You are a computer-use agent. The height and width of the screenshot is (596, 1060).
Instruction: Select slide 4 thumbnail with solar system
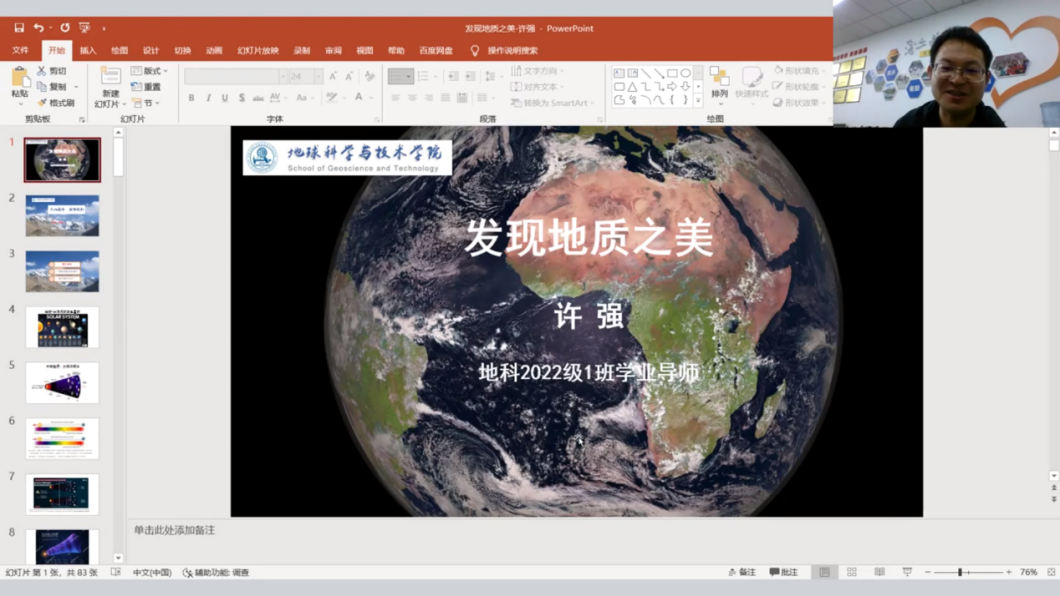pos(62,328)
